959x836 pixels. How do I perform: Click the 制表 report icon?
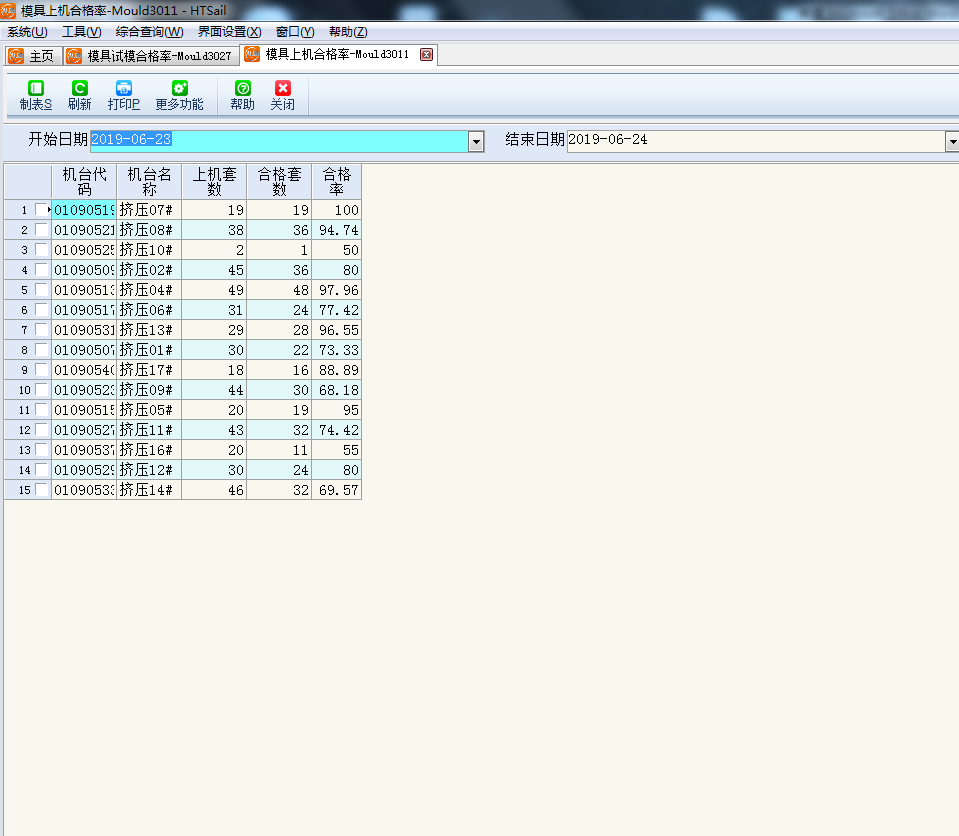tap(36, 89)
